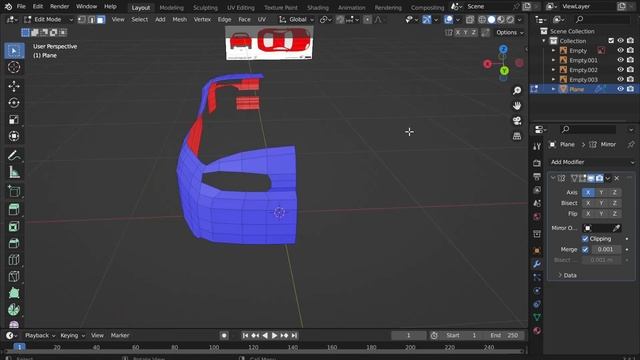Image resolution: width=640 pixels, height=360 pixels.
Task: Click the pan view hand icon
Action: [x=517, y=106]
